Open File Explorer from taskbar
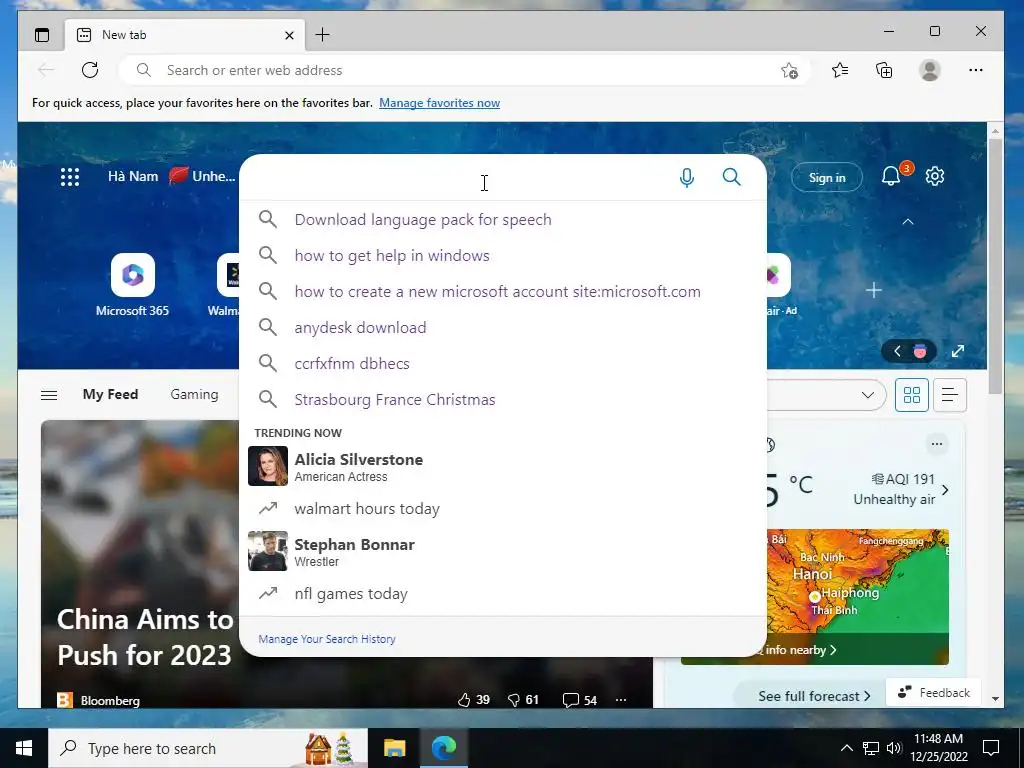 click(x=394, y=748)
